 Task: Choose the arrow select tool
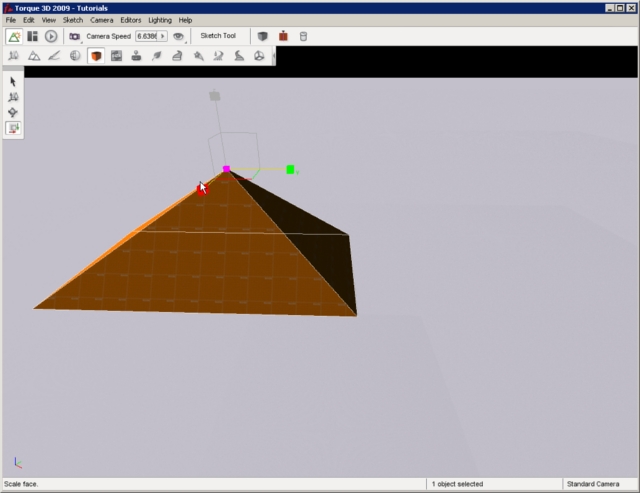click(x=13, y=82)
